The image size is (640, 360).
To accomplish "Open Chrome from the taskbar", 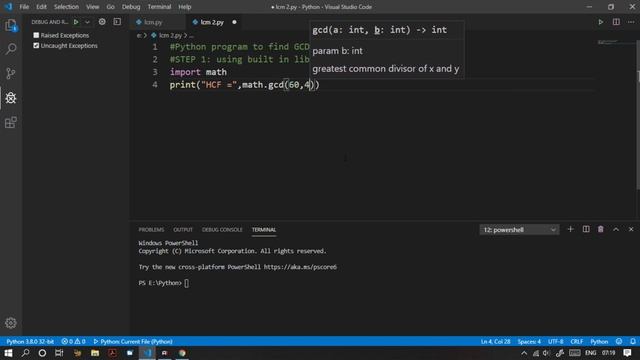I will point(182,353).
